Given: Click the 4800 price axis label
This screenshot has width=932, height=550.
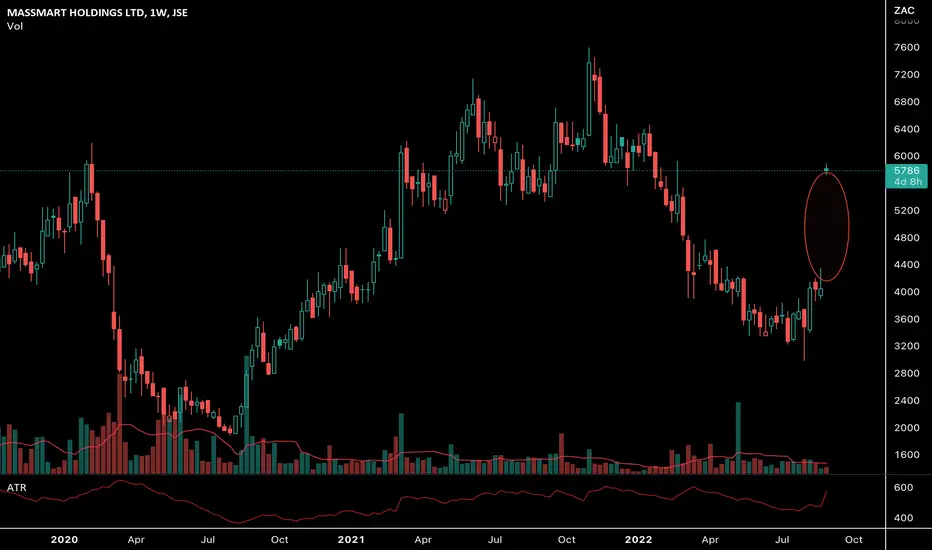Looking at the screenshot, I should click(x=906, y=238).
